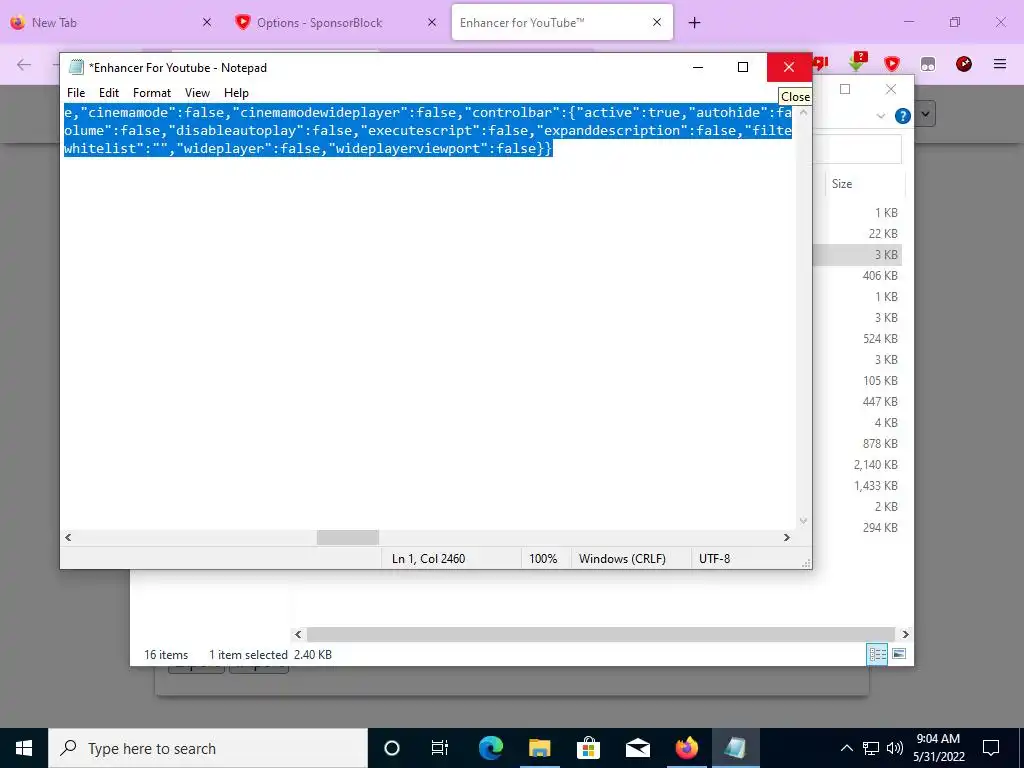Open the Notepad Edit menu
Image resolution: width=1024 pixels, height=768 pixels.
(x=108, y=93)
